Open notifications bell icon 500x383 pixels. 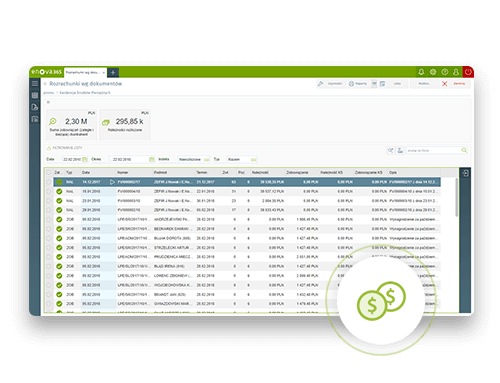[x=421, y=72]
